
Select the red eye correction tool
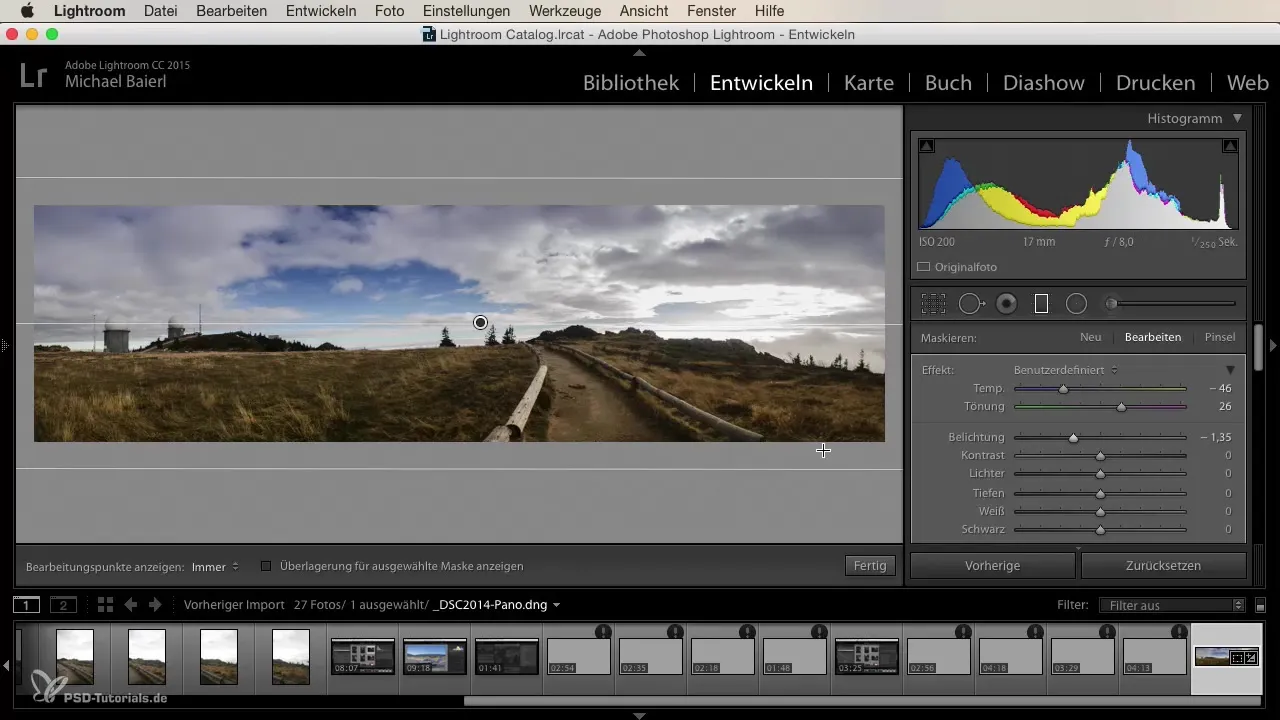point(1007,303)
